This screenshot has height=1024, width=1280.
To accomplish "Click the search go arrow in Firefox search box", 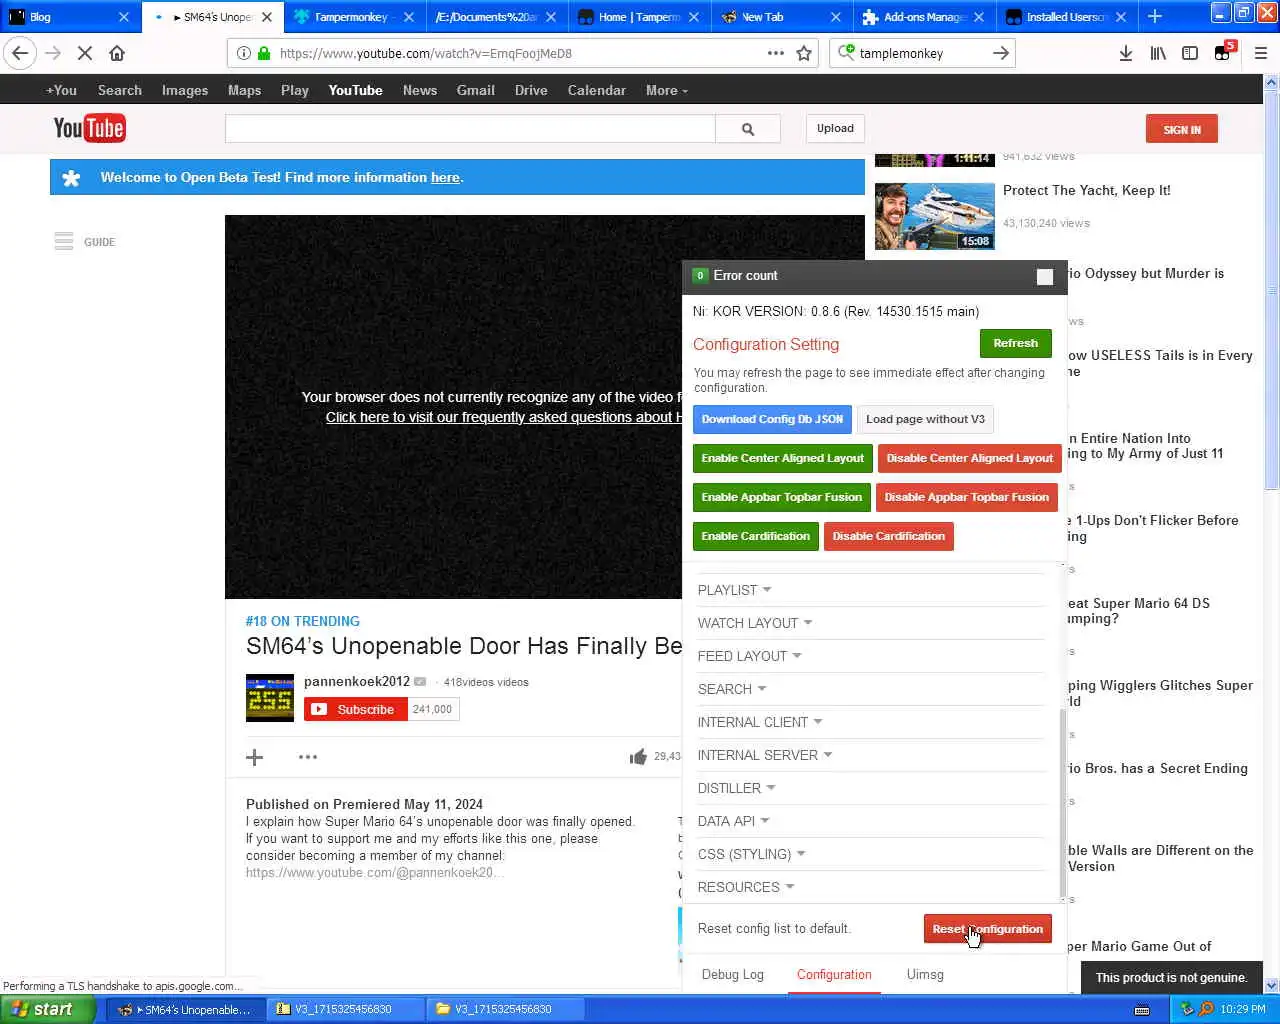I will tap(1000, 53).
